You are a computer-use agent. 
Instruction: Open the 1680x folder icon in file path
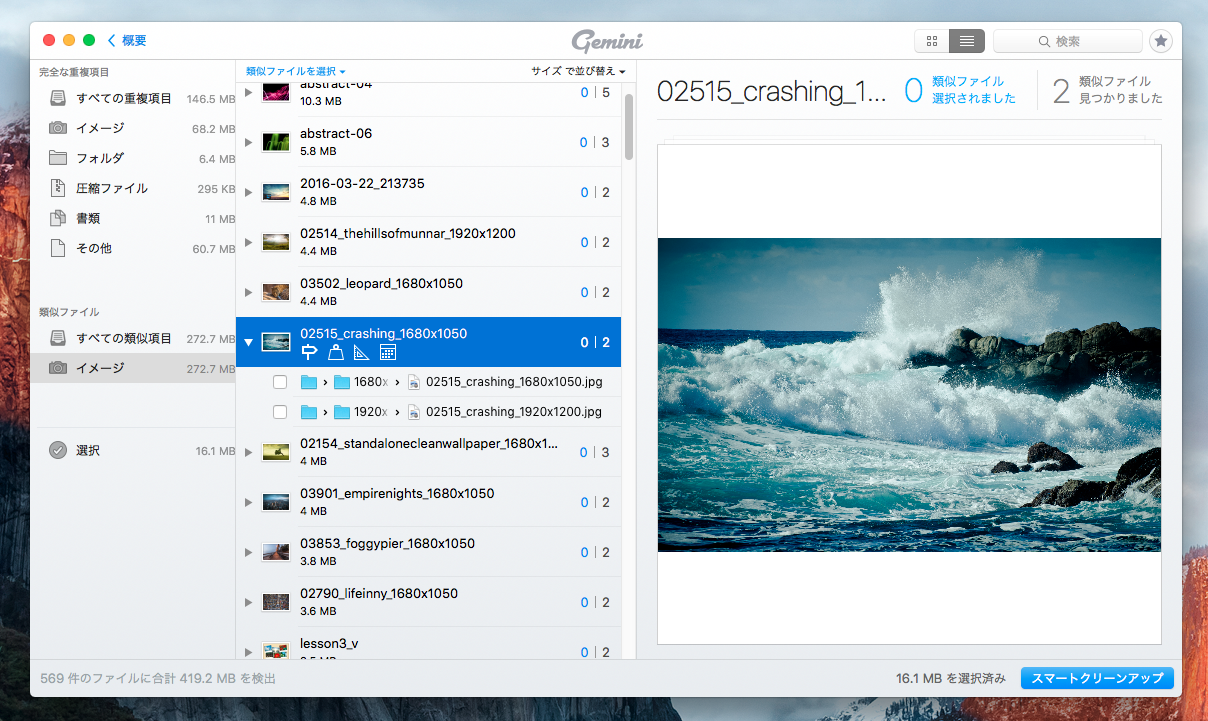(x=343, y=382)
